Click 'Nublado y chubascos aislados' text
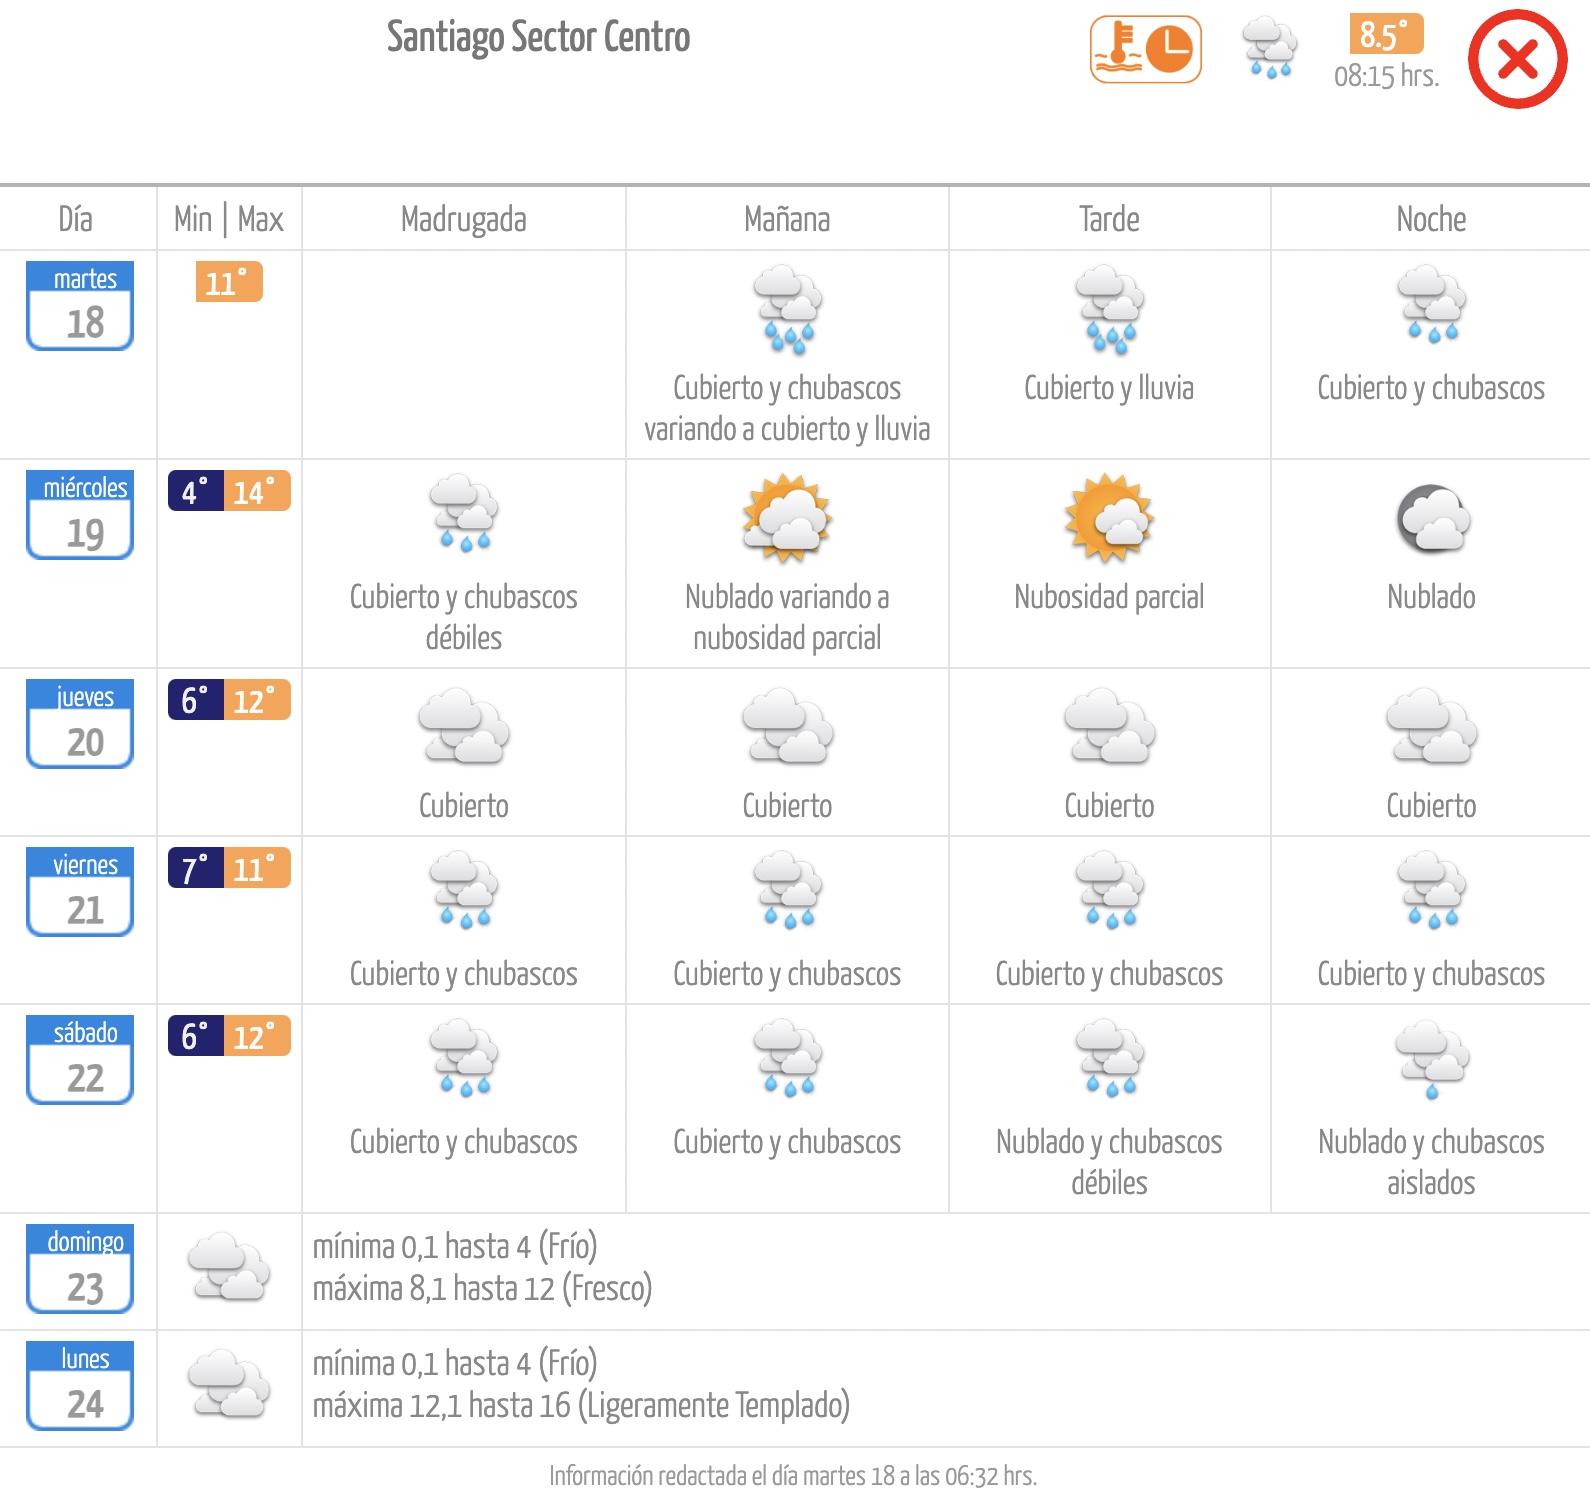1590x1502 pixels. coord(1431,1162)
